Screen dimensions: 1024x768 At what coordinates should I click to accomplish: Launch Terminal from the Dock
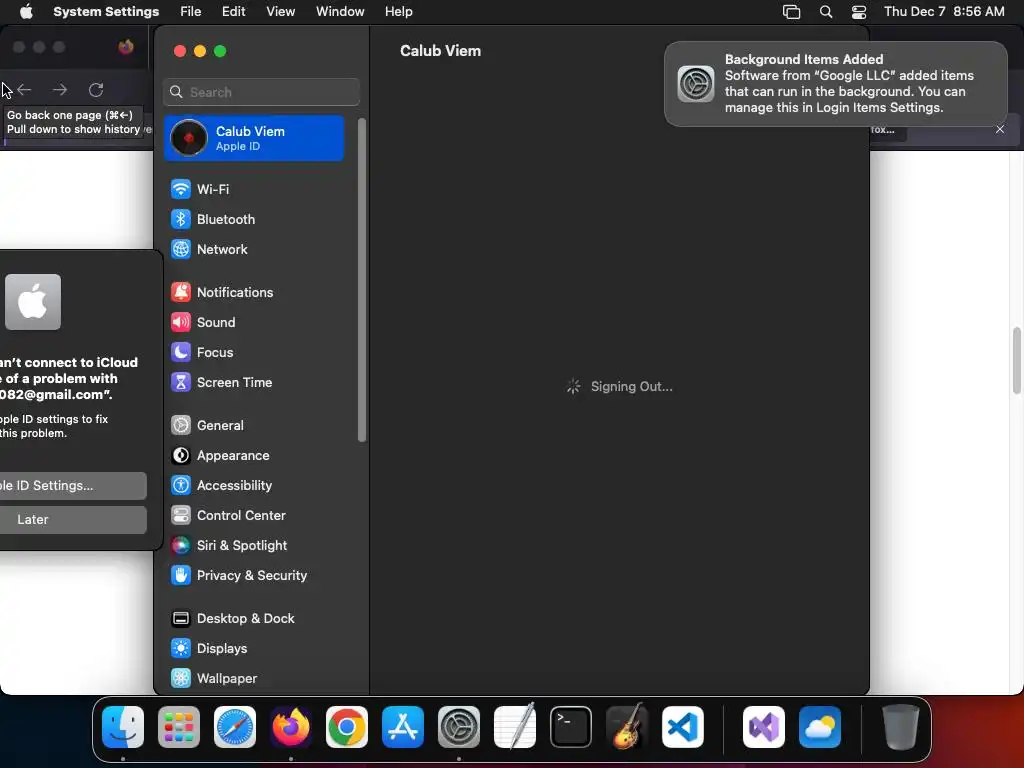571,727
